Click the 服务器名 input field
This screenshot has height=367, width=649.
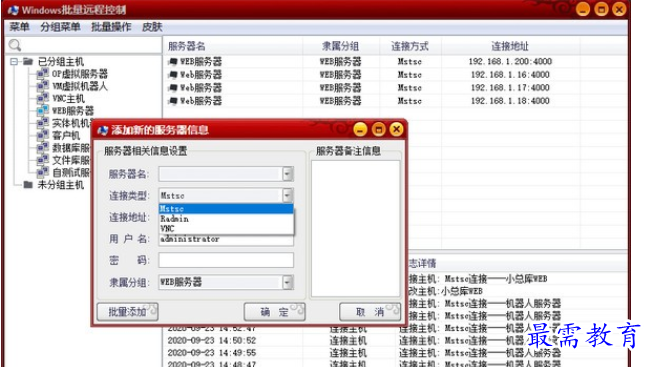221,174
